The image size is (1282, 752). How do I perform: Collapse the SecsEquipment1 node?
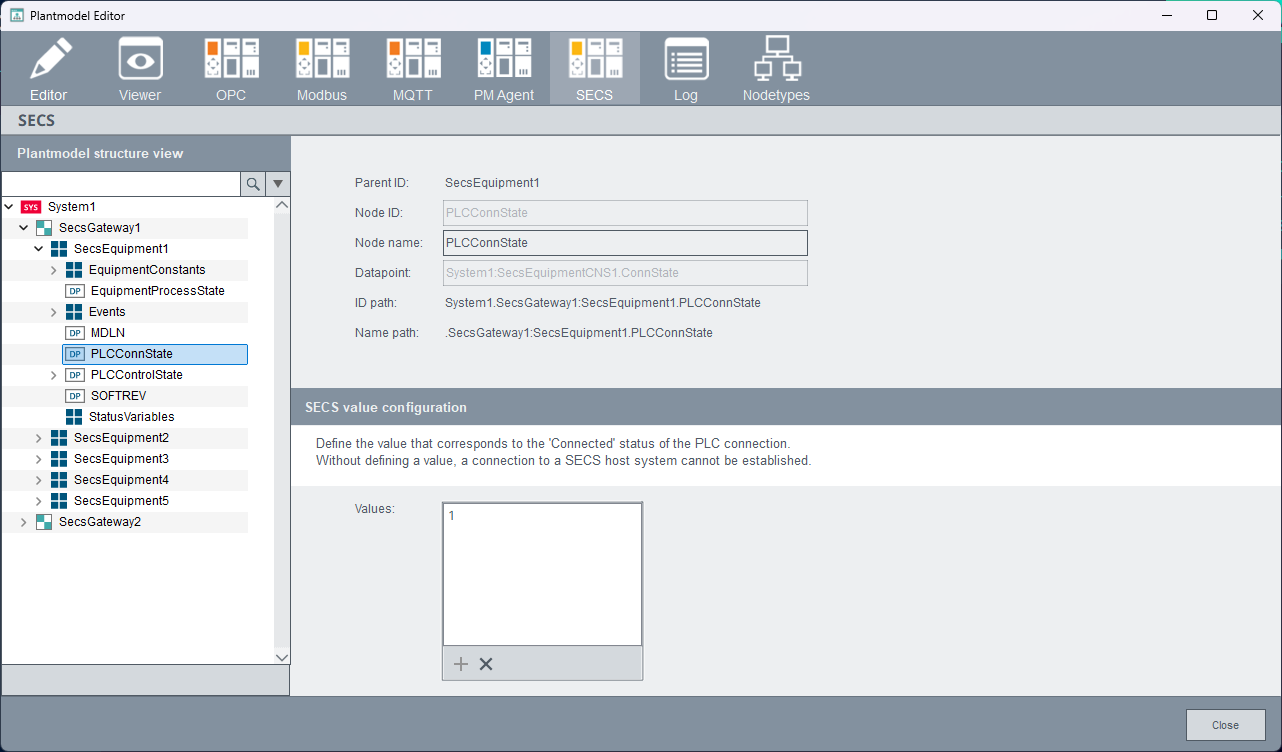[39, 249]
